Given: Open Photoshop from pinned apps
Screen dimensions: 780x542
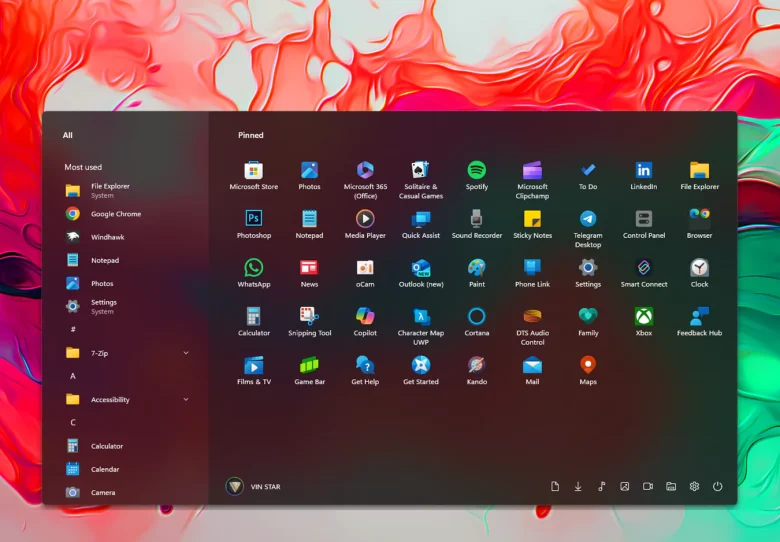Looking at the screenshot, I should 254,224.
